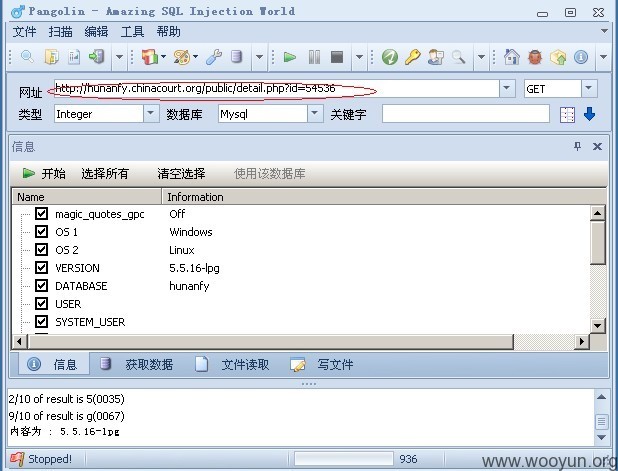
Task: Expand the first toolbar group overflow arrow
Action: [119, 58]
